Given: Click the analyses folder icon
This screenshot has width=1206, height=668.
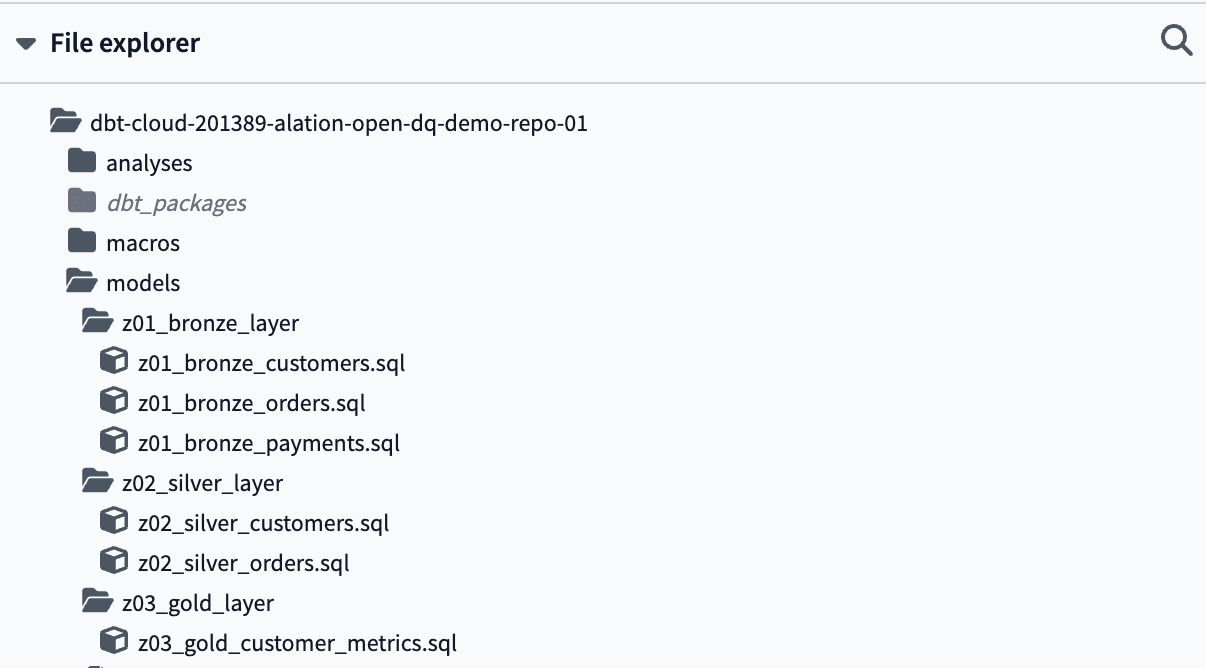Looking at the screenshot, I should coord(82,162).
